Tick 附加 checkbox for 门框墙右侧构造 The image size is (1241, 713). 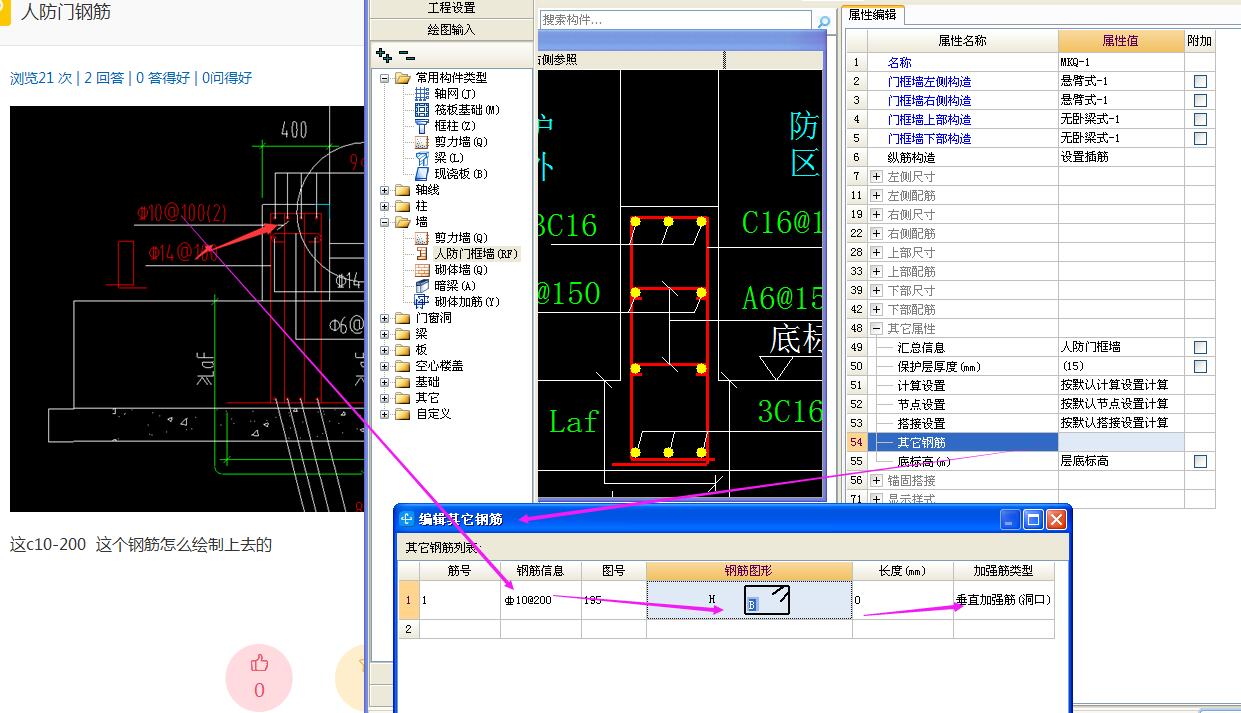[1200, 100]
